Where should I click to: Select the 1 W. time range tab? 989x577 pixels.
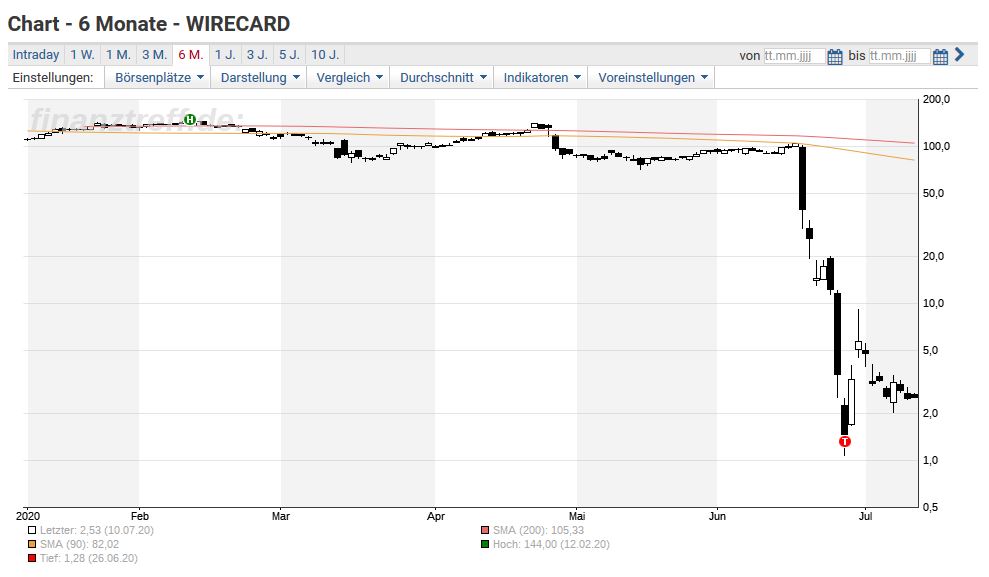(82, 55)
